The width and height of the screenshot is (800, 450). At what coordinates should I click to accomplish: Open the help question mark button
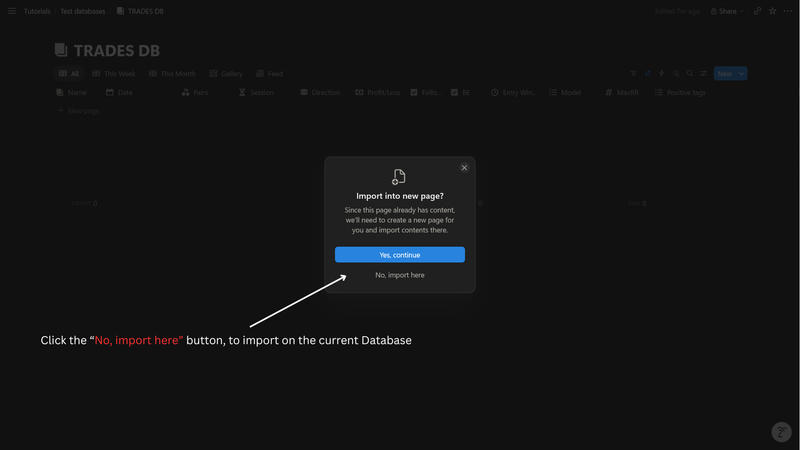pos(781,432)
